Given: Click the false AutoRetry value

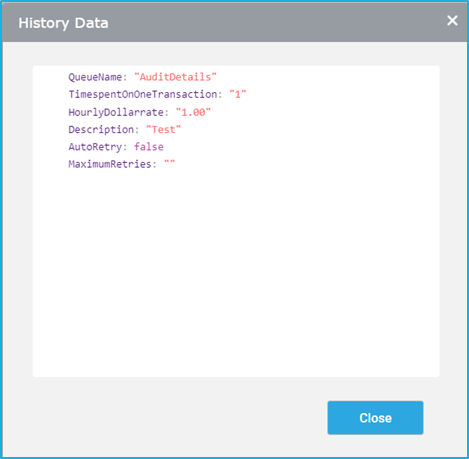Looking at the screenshot, I should coord(149,147).
